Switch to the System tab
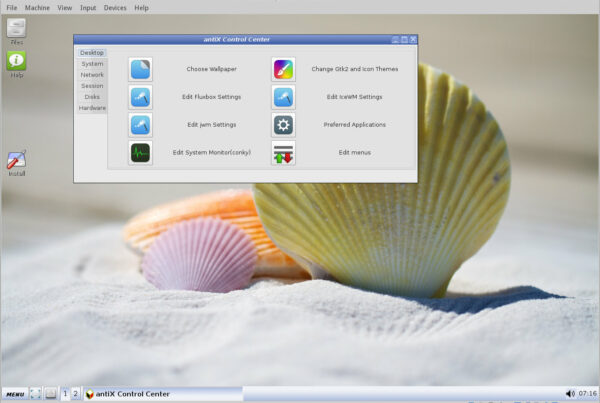 tap(92, 64)
